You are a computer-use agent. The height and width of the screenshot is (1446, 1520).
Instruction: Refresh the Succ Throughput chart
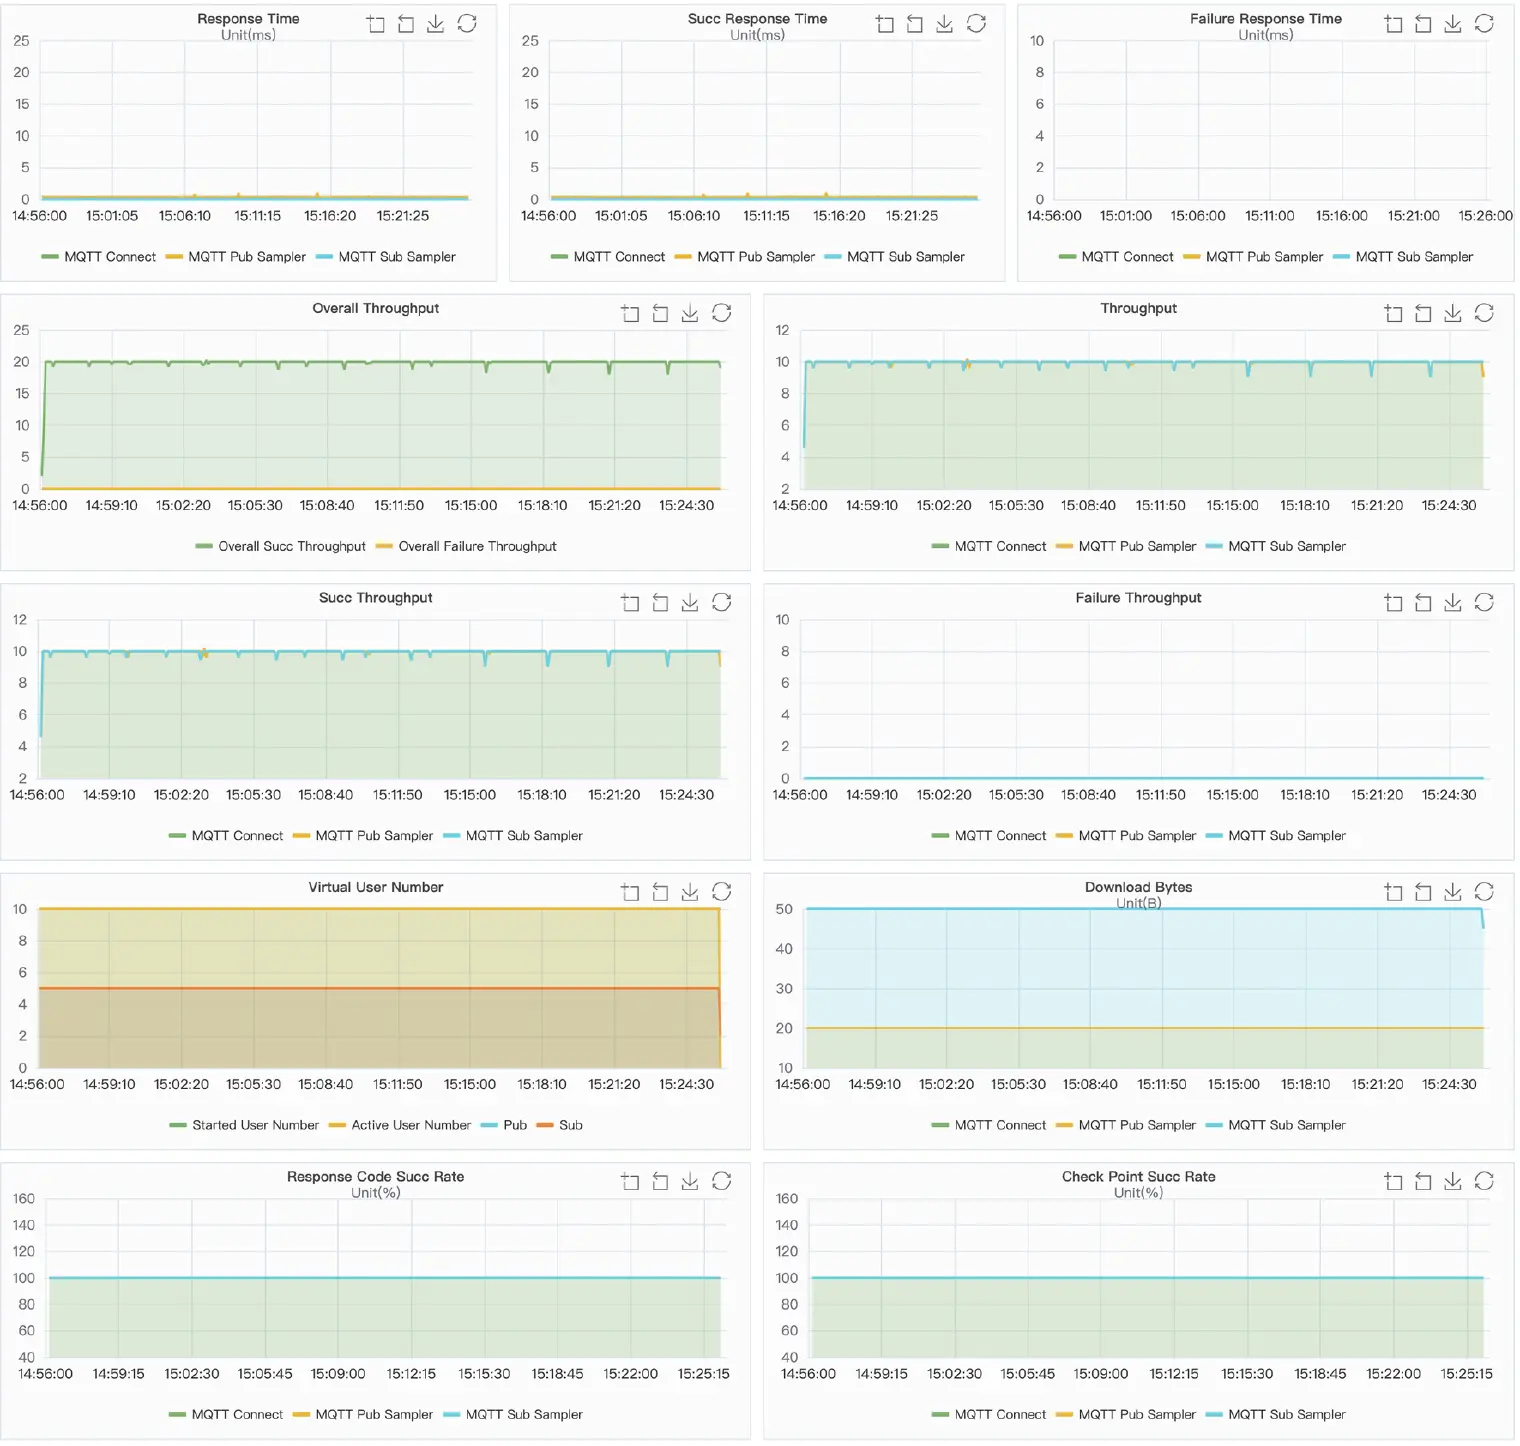[722, 603]
